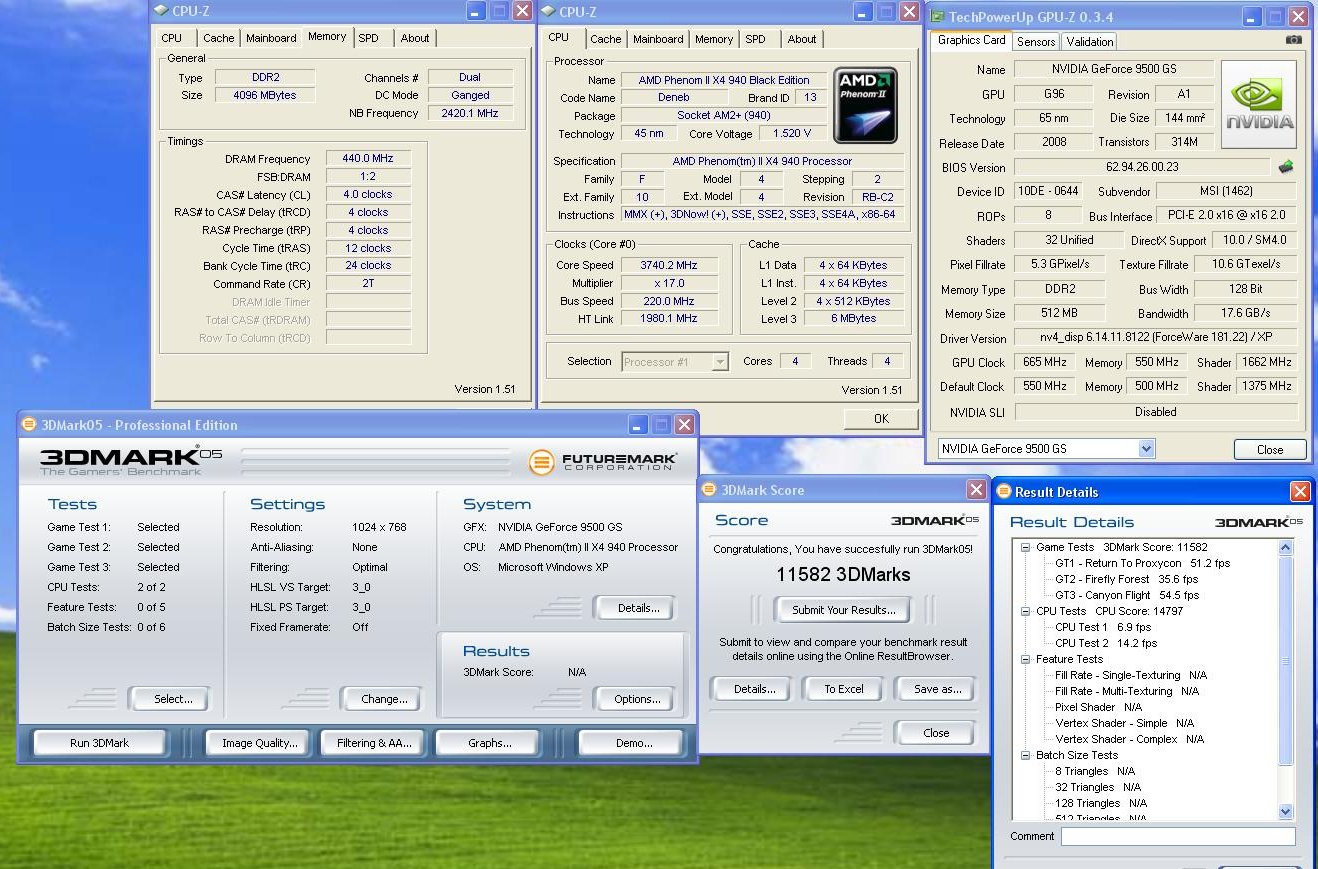The height and width of the screenshot is (869, 1318).
Task: Click Submit Your Results... in 3DMark Score
Action: [x=843, y=610]
